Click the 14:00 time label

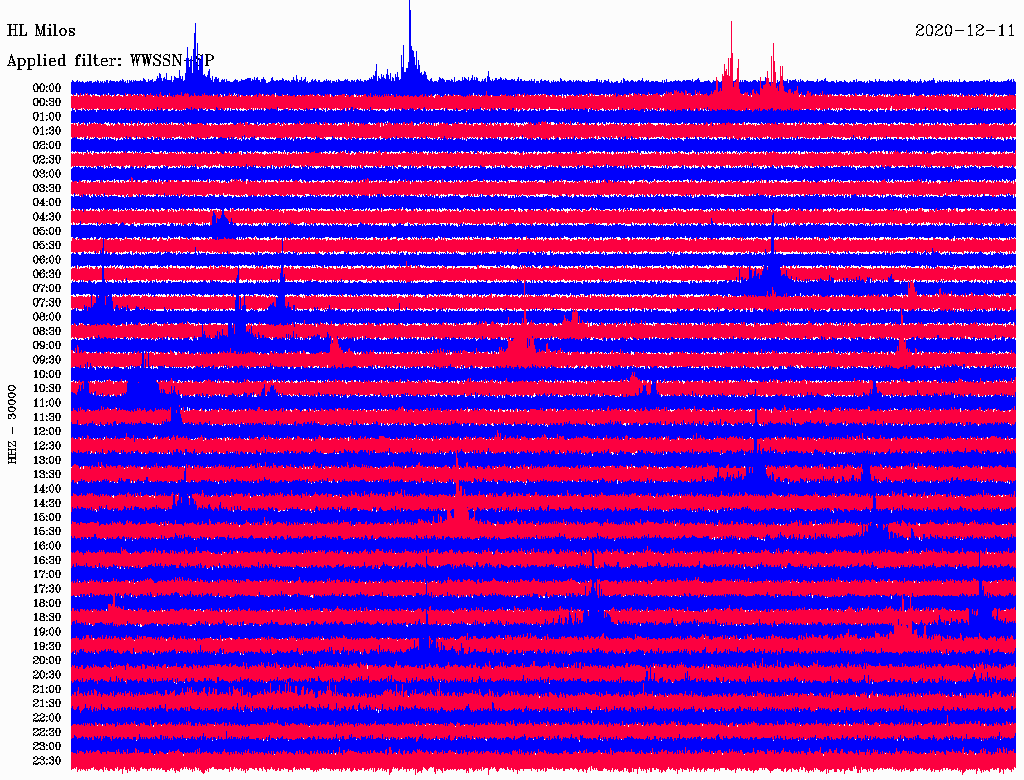[x=47, y=489]
